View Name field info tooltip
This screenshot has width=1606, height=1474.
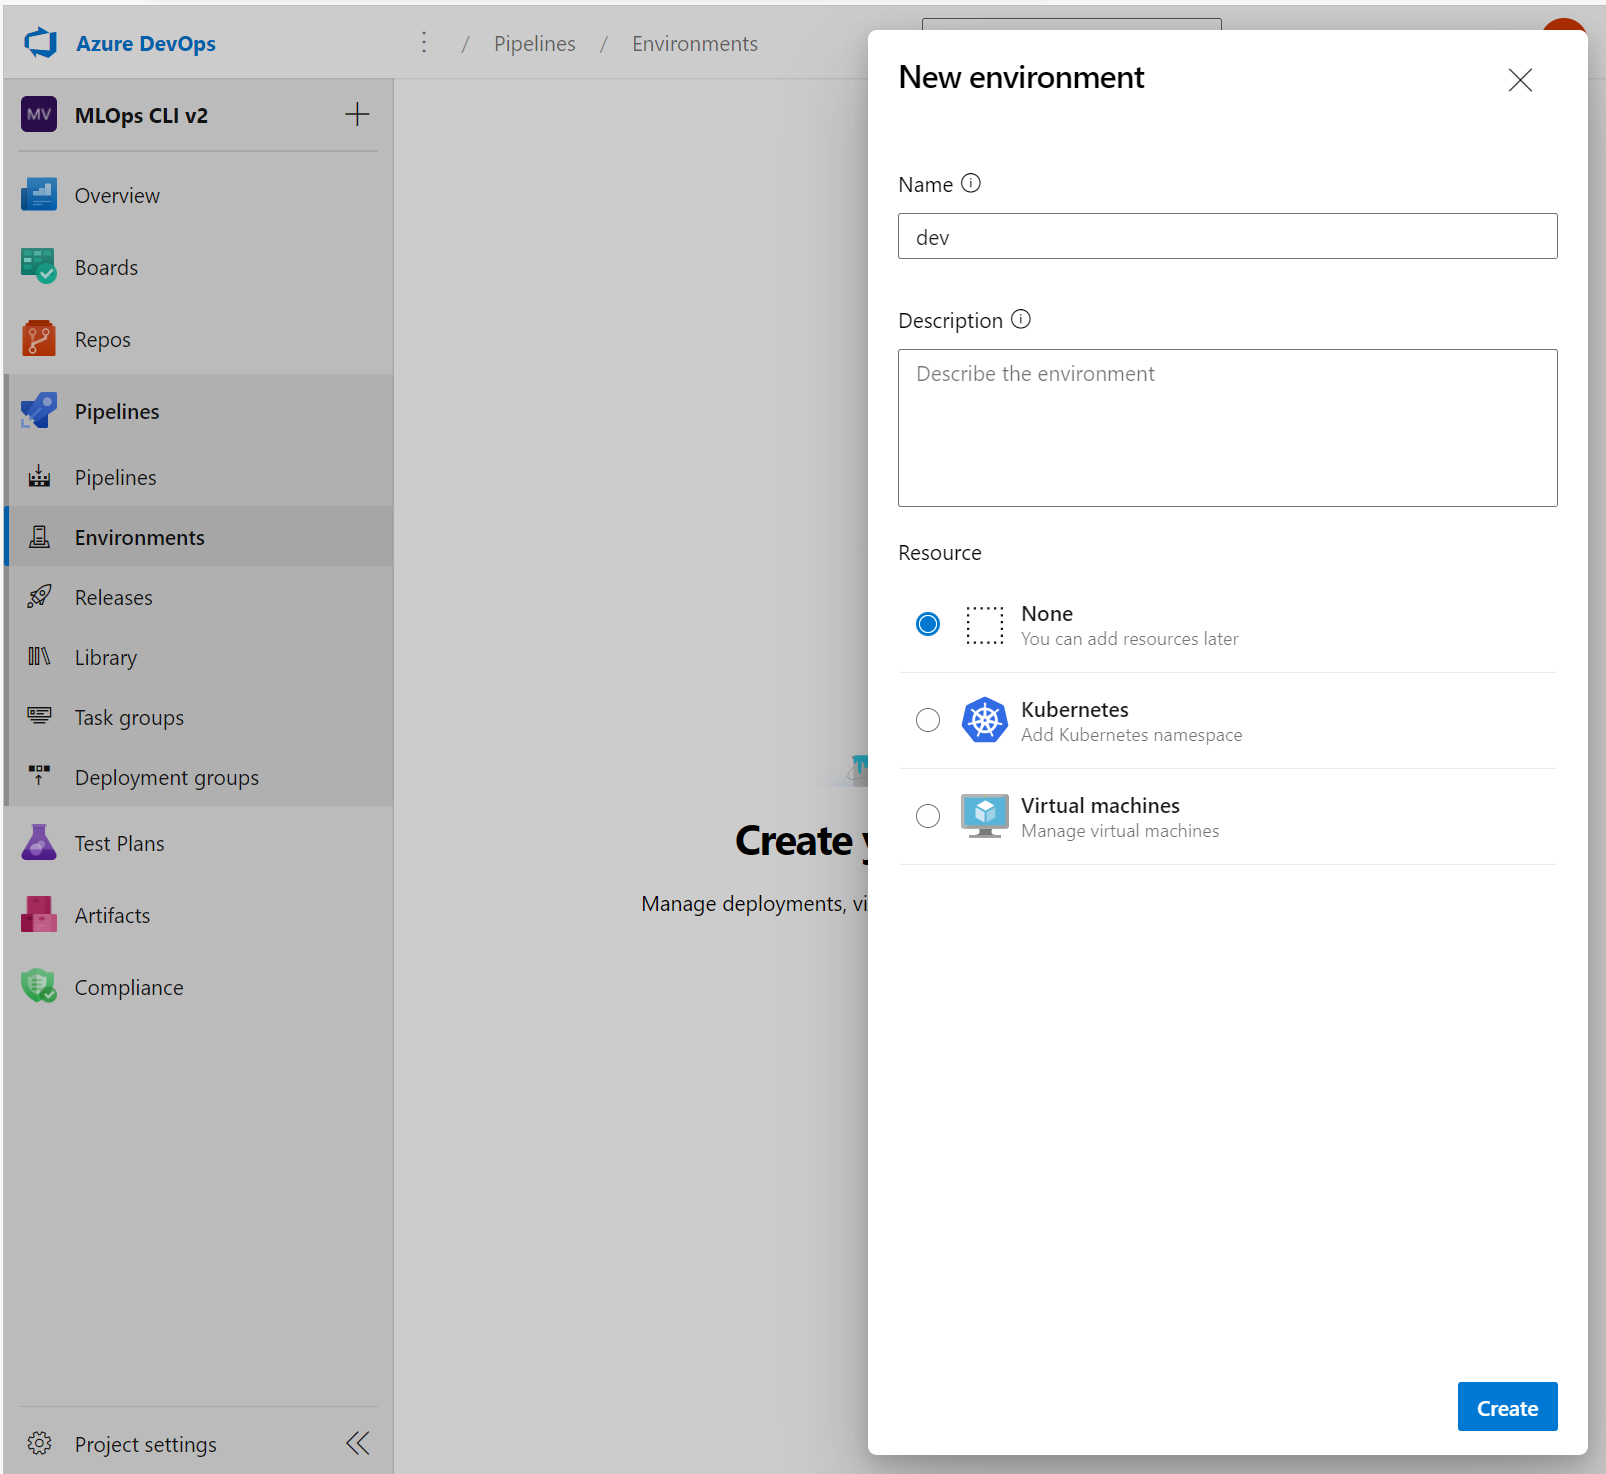pos(970,183)
